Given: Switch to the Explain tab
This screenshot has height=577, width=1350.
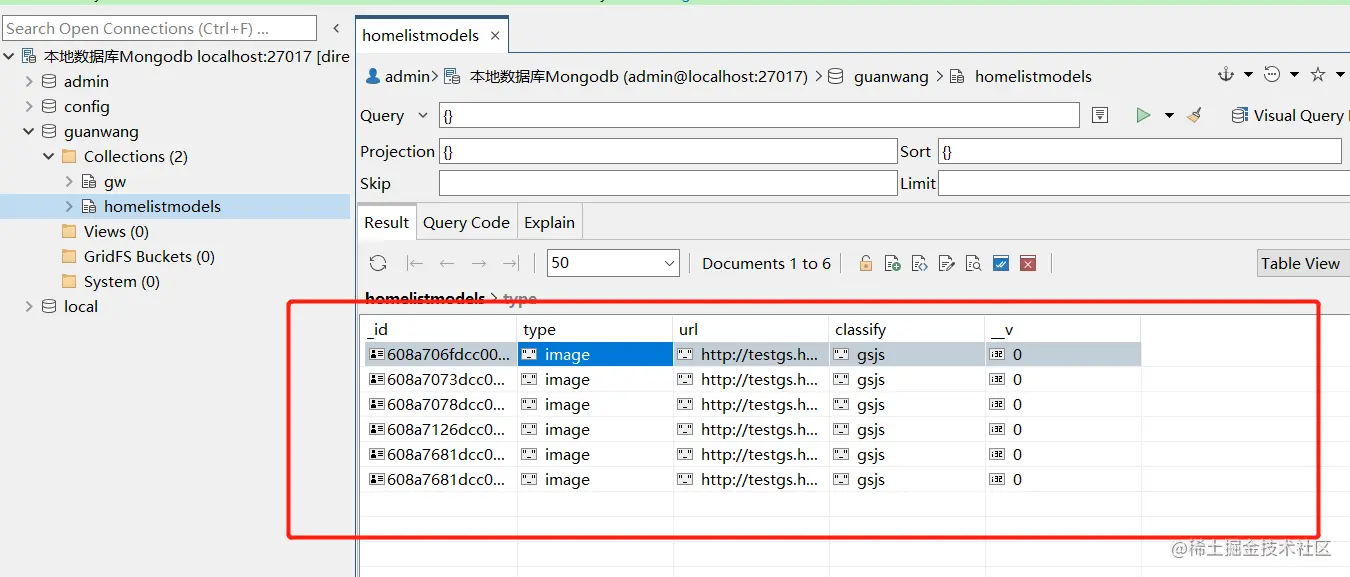Looking at the screenshot, I should 549,222.
